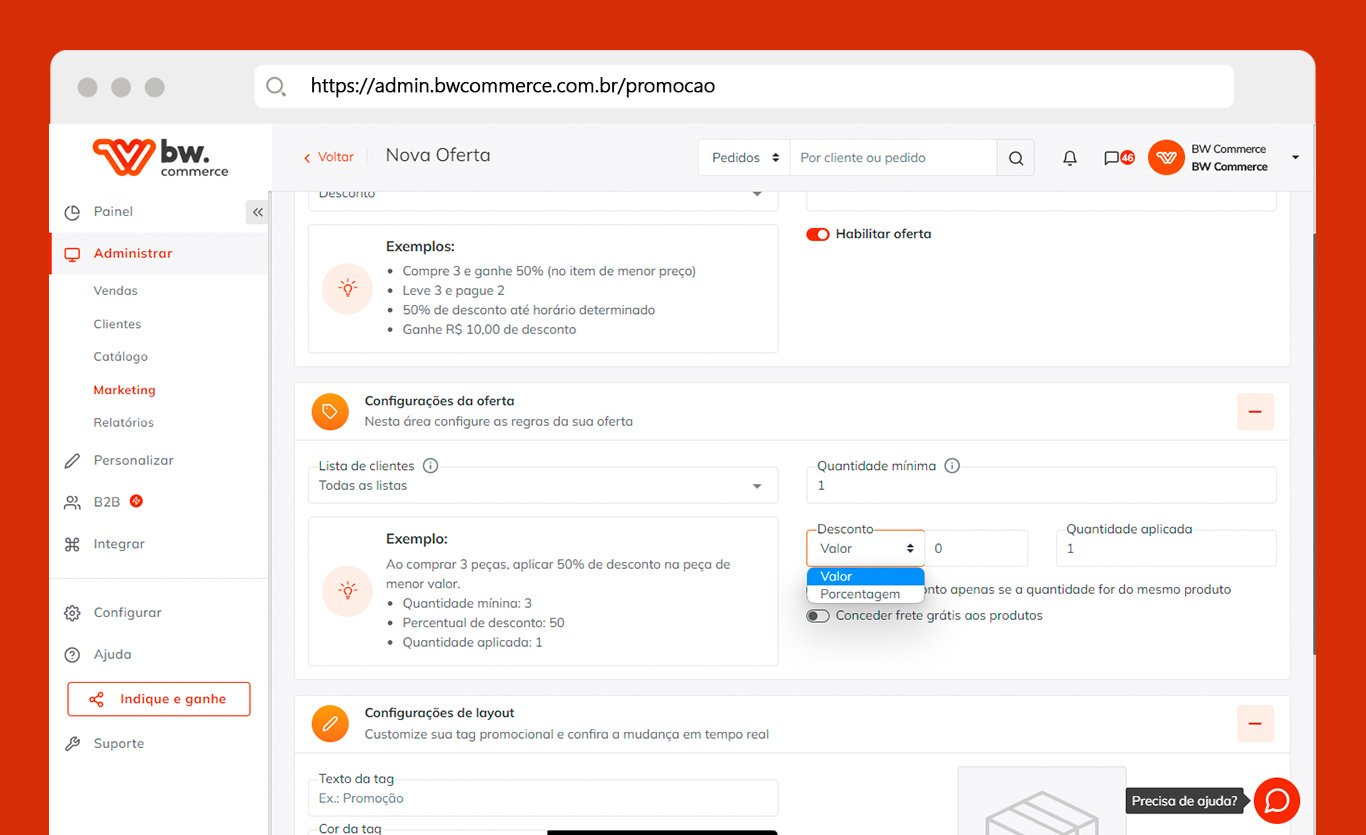The width and height of the screenshot is (1366, 835).
Task: Choose Valor in the discount dropdown list
Action: (x=866, y=576)
